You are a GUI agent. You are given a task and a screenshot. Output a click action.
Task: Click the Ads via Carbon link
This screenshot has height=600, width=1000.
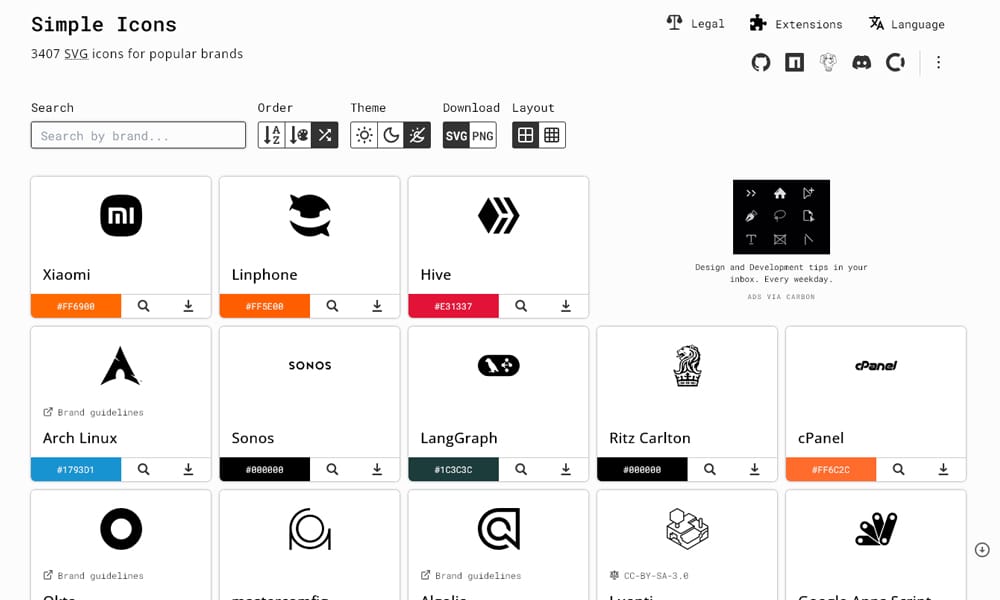(x=781, y=297)
